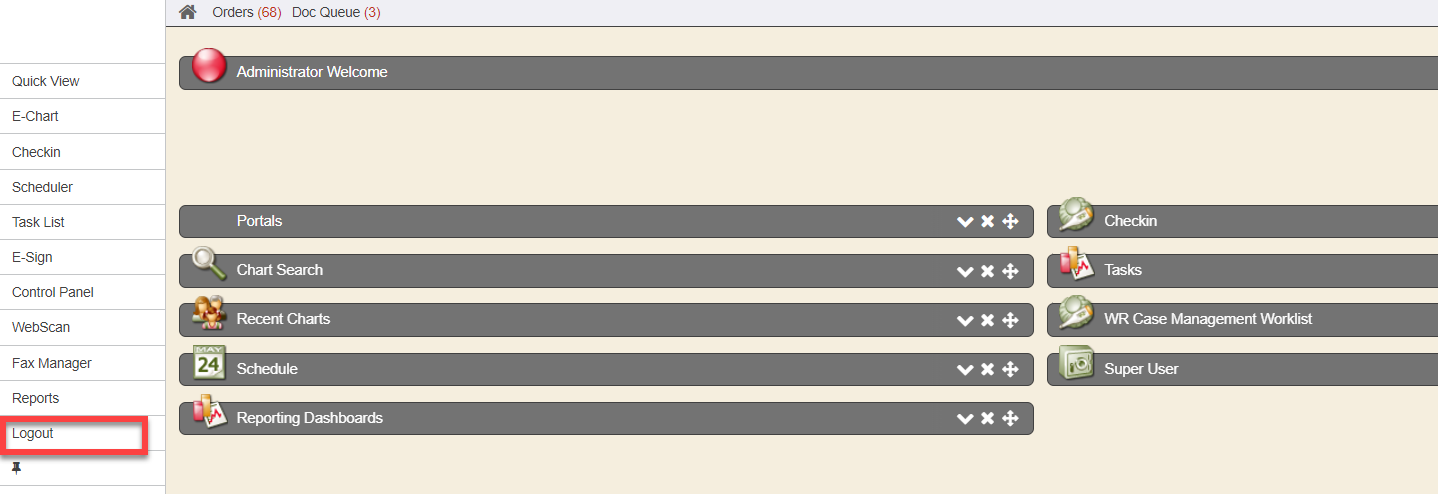Click the red Administrator Welcome orb icon
Viewport: 1438px width, 494px height.
209,66
